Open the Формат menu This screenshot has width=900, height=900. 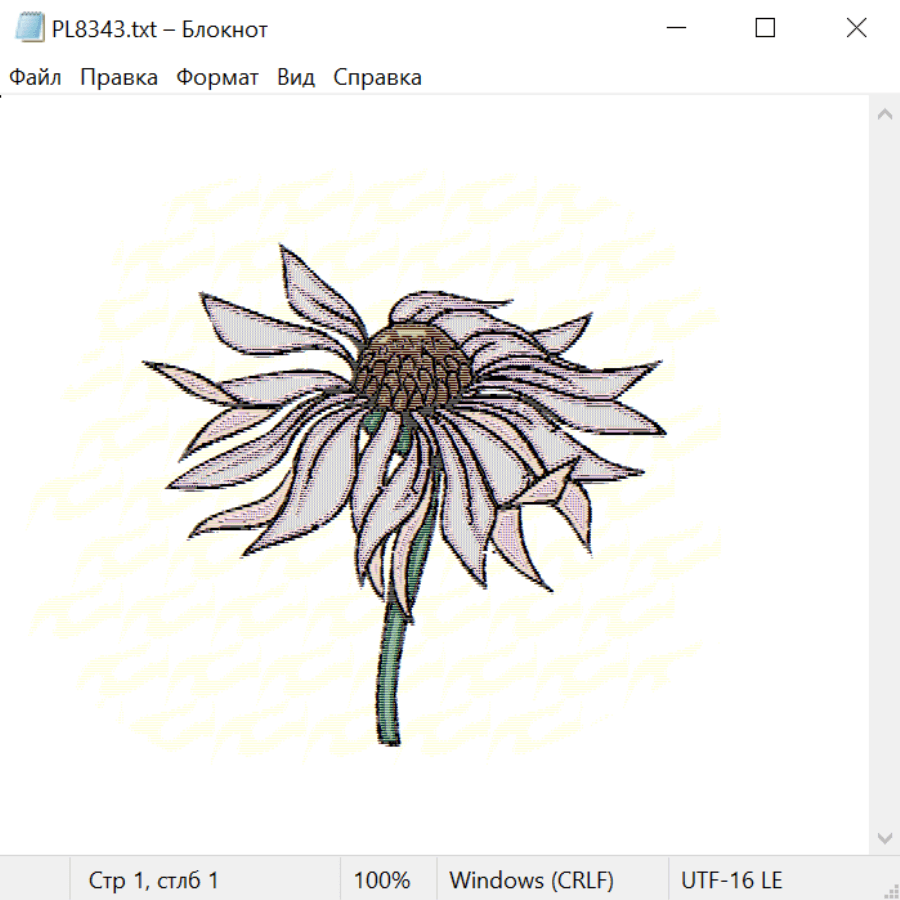click(x=217, y=77)
